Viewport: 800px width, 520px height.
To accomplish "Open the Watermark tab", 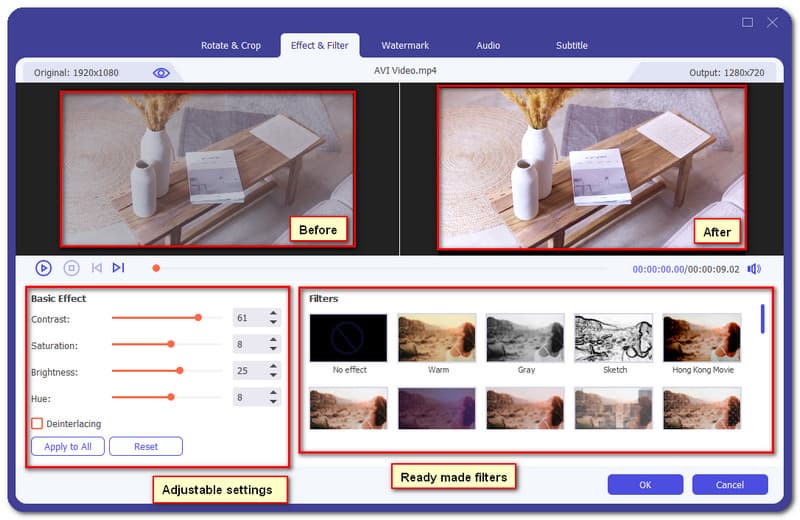I will (x=405, y=45).
